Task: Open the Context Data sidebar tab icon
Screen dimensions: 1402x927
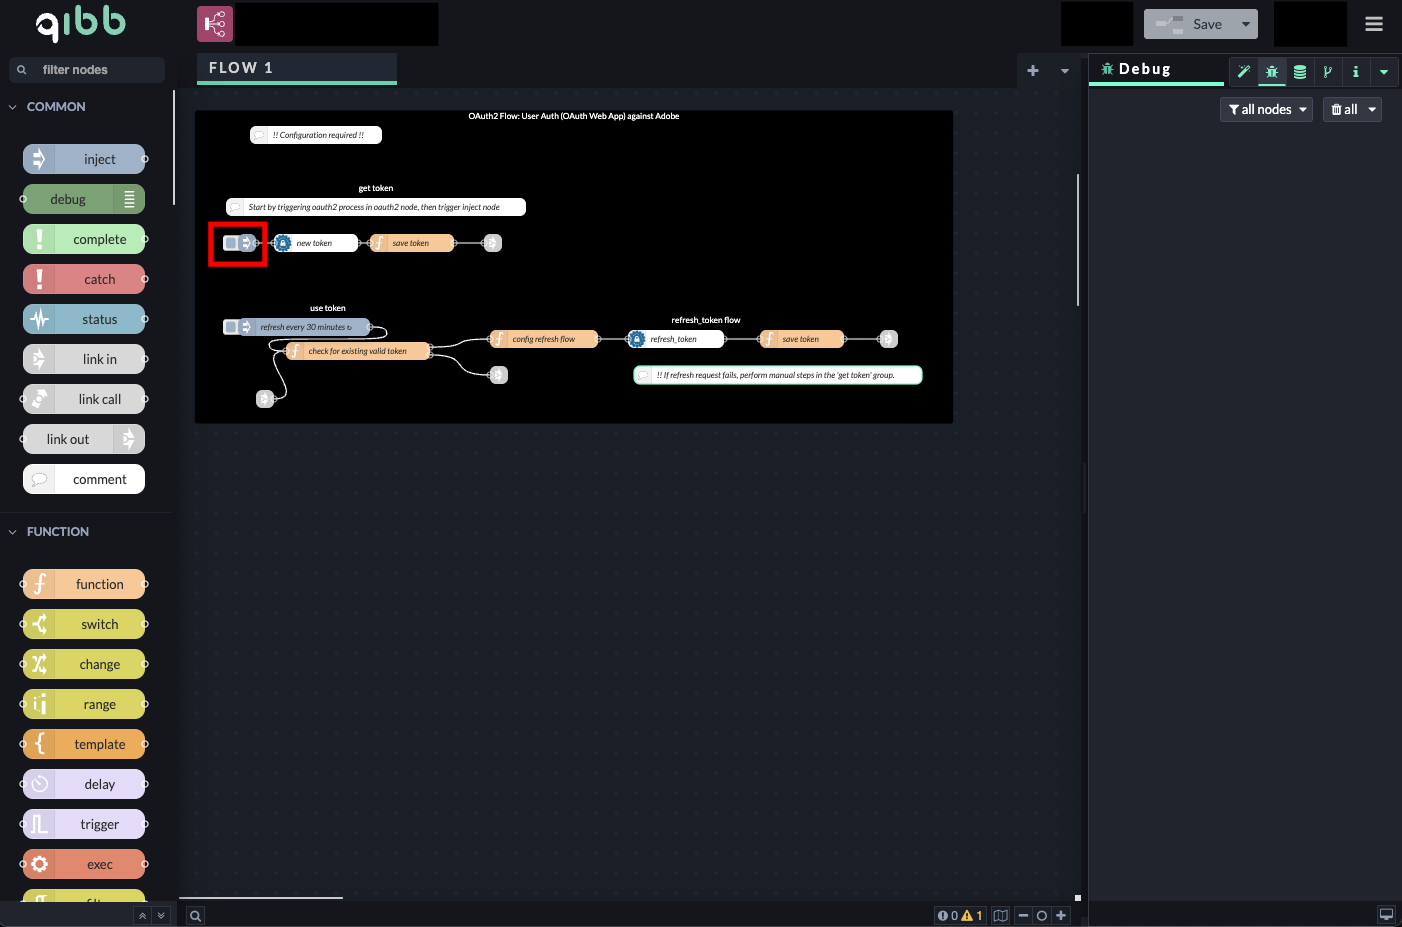Action: point(1299,71)
